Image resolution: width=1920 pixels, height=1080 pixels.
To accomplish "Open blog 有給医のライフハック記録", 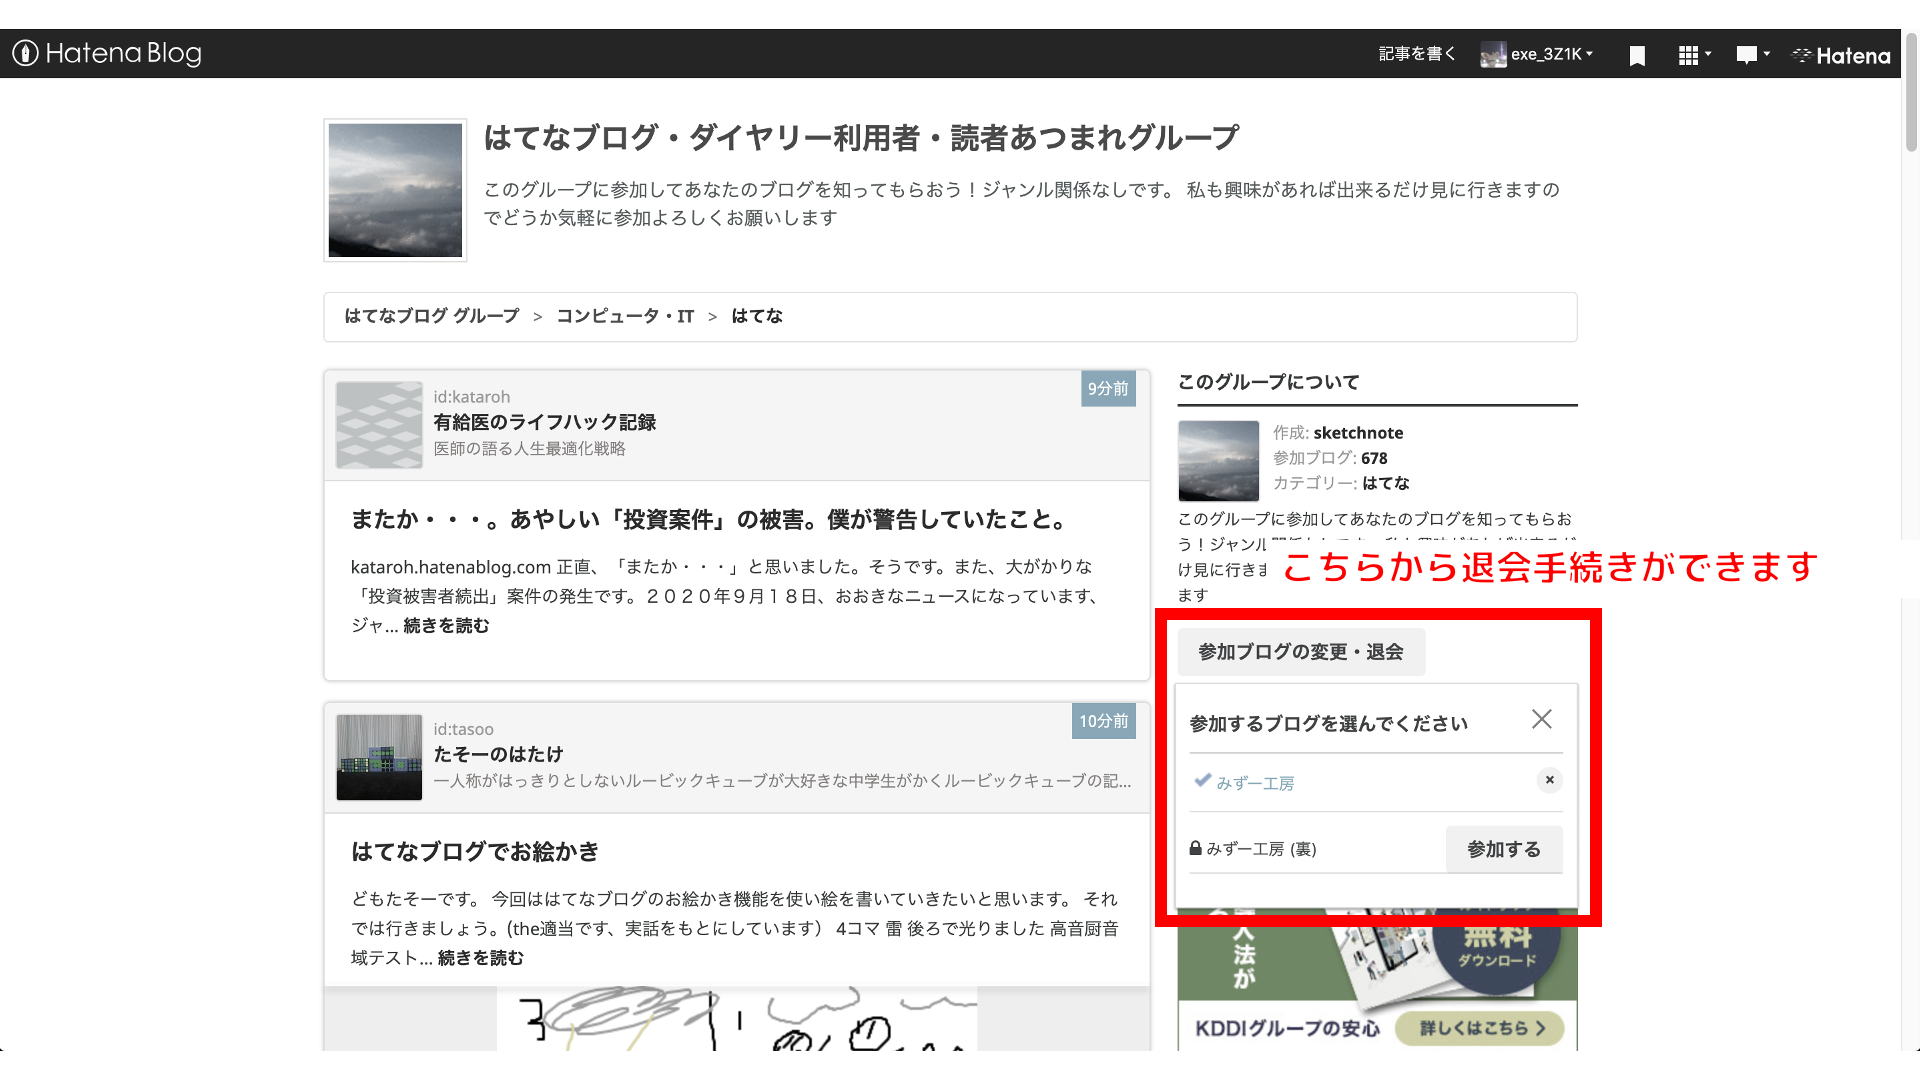I will coord(544,422).
